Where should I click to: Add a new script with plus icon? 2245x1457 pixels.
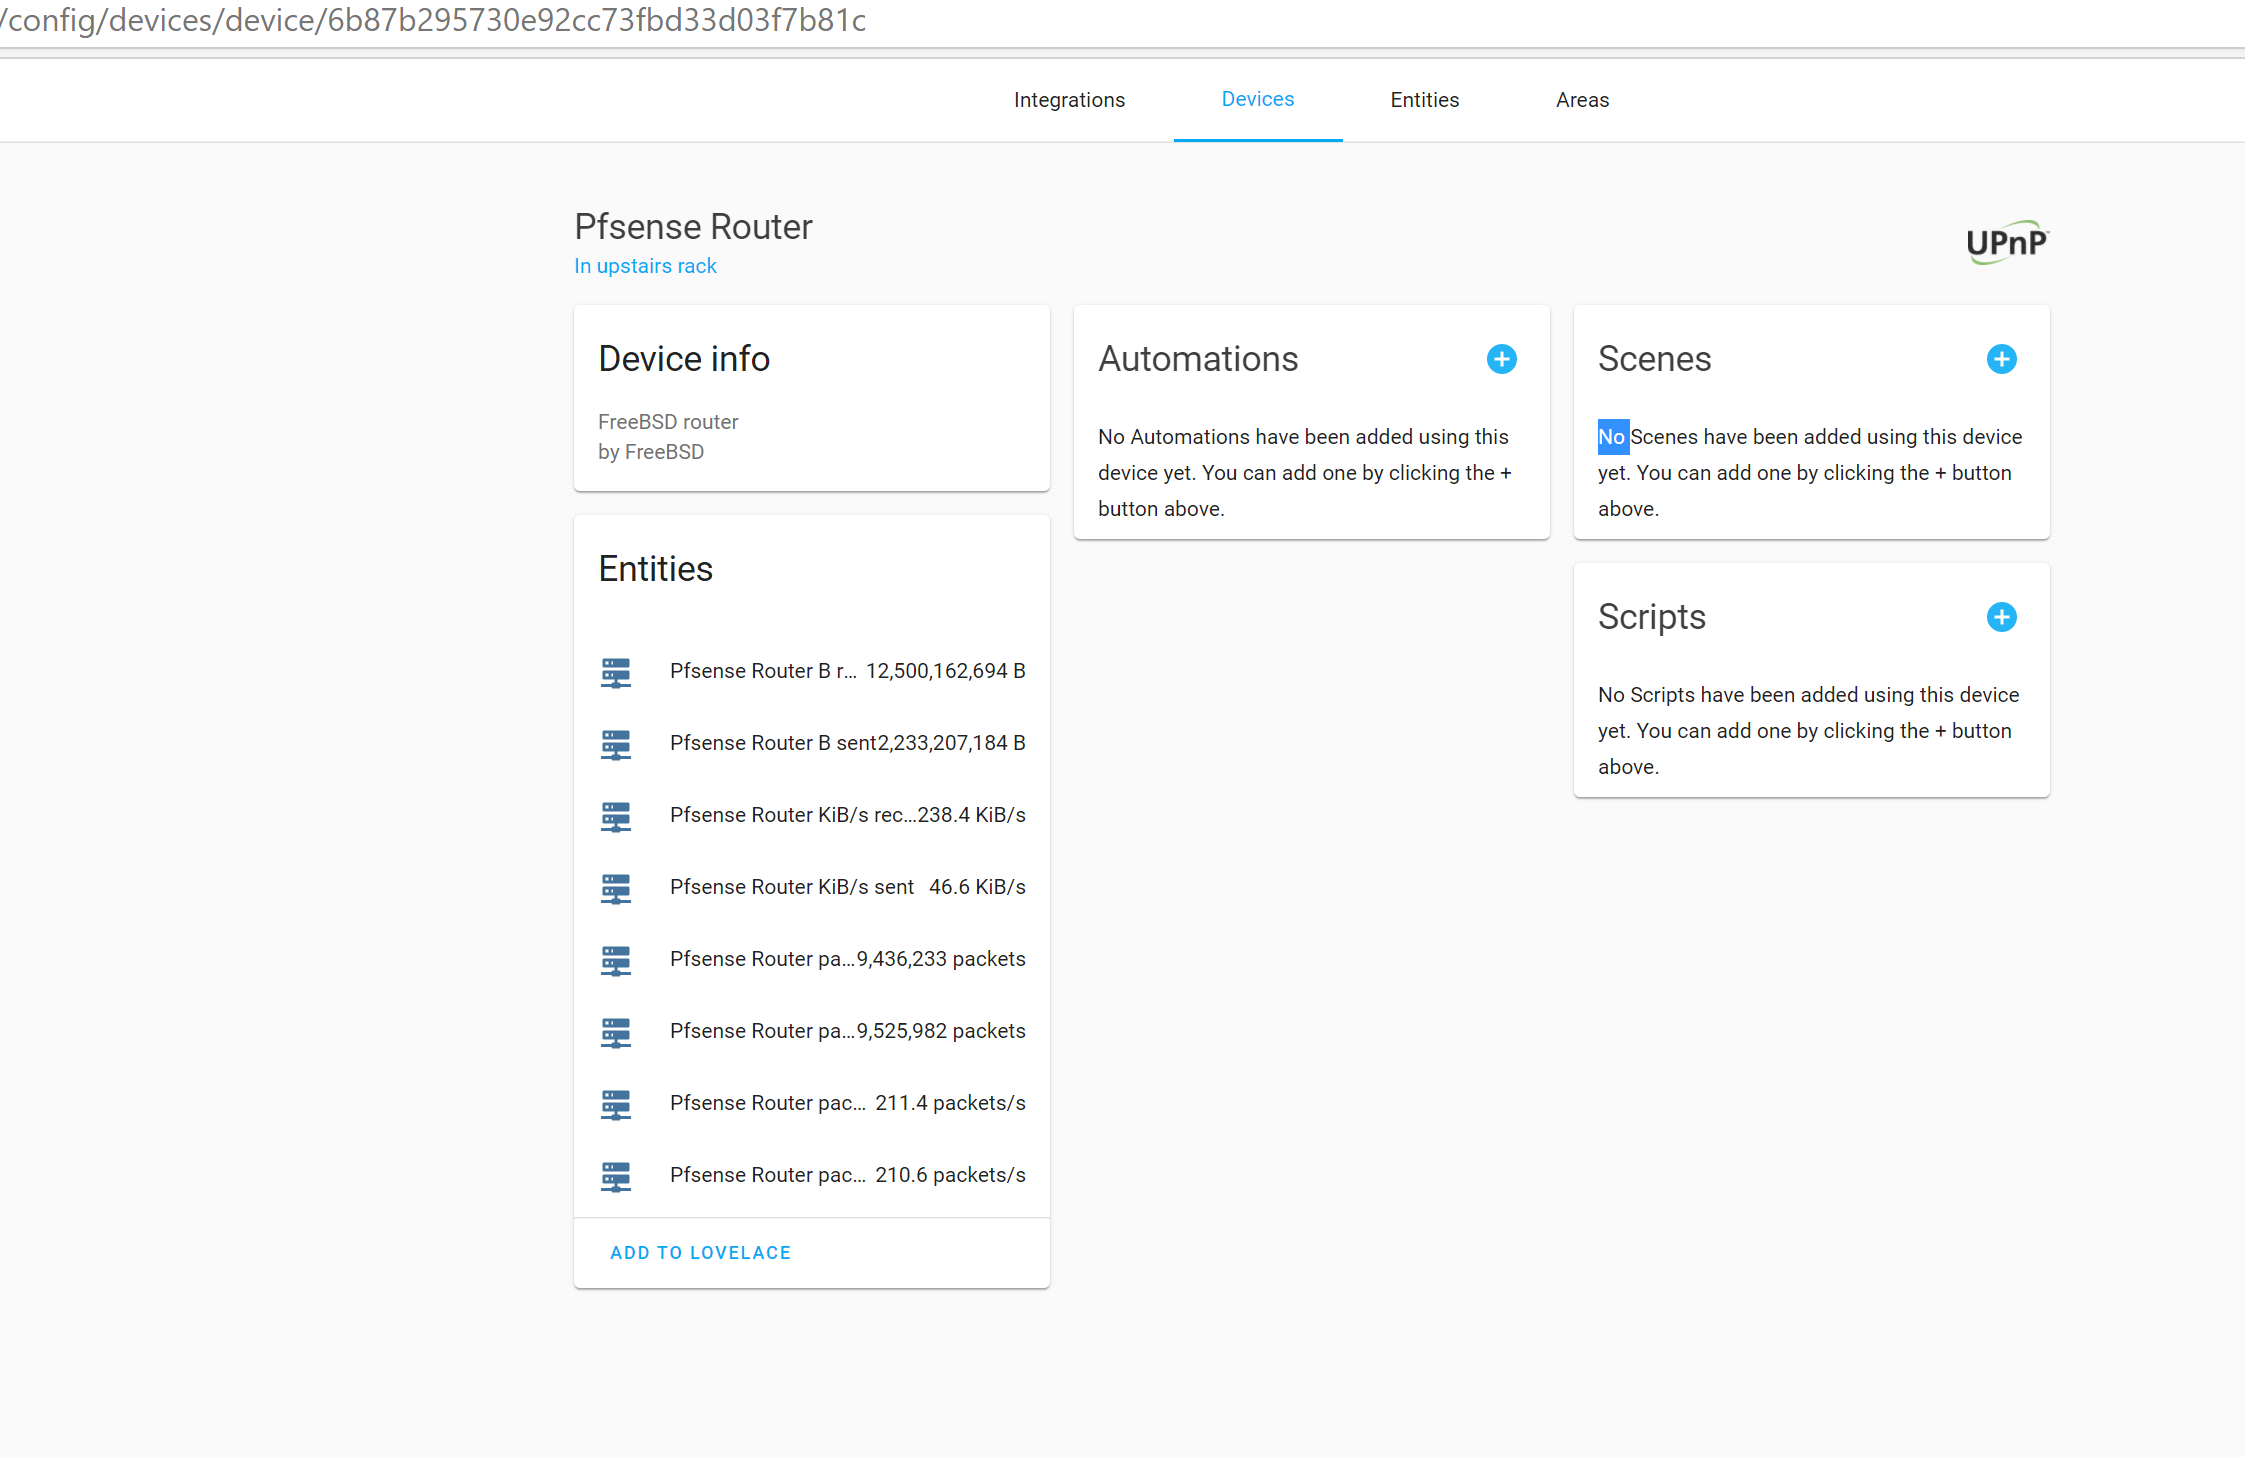[x=2001, y=617]
